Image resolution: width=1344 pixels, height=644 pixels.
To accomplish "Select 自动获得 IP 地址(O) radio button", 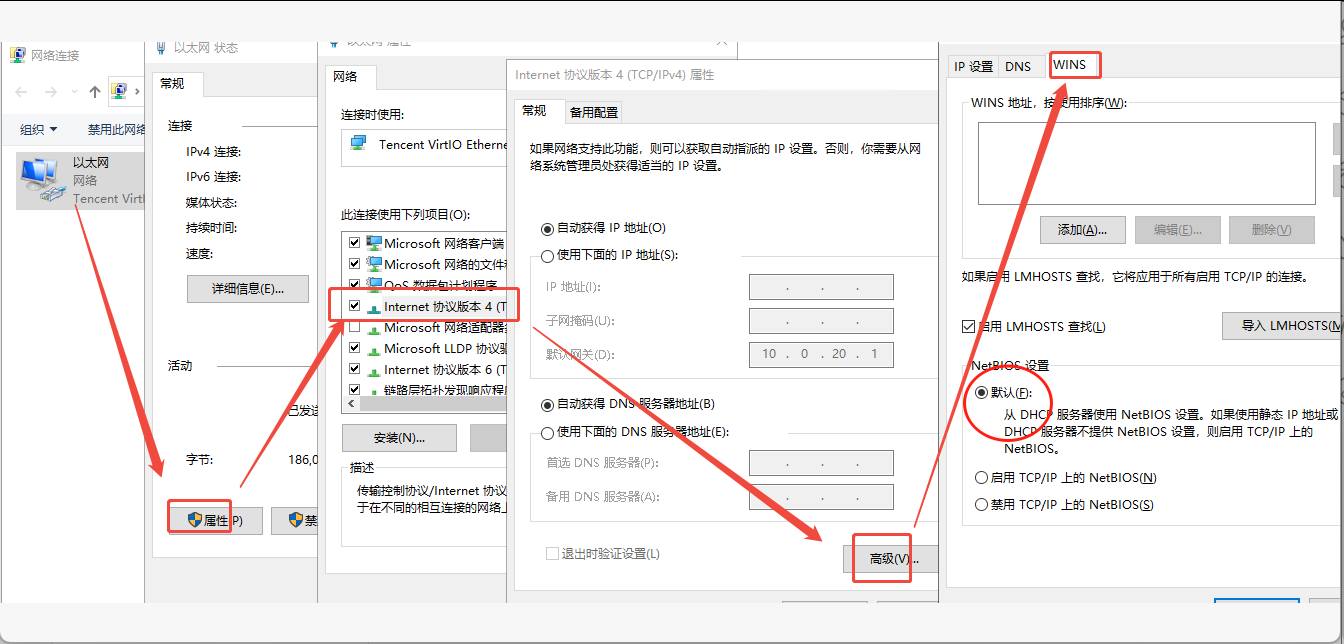I will tap(547, 229).
